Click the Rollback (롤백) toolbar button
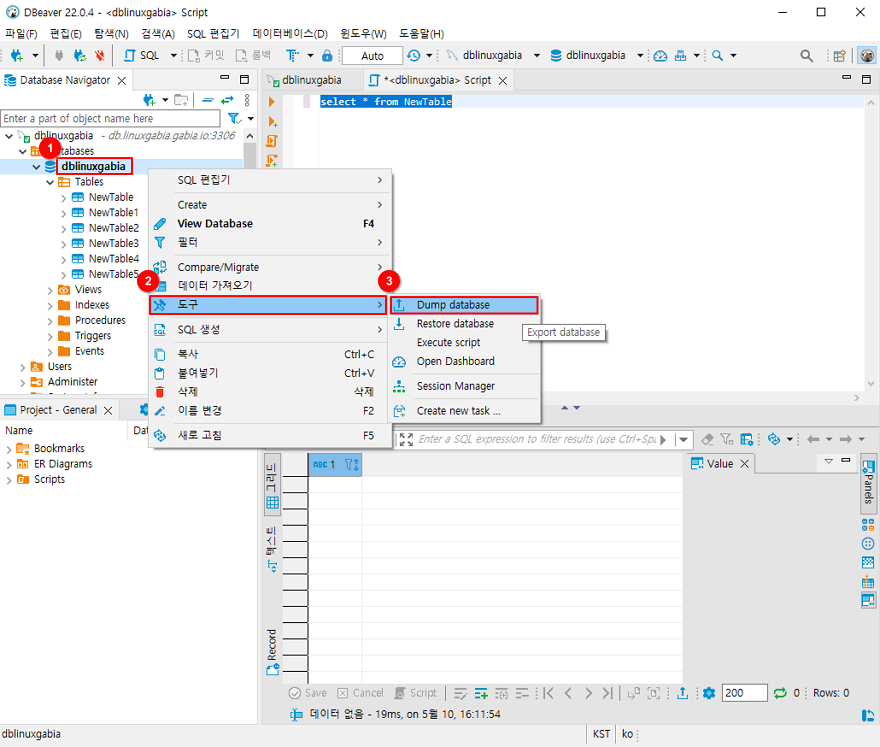 point(253,56)
